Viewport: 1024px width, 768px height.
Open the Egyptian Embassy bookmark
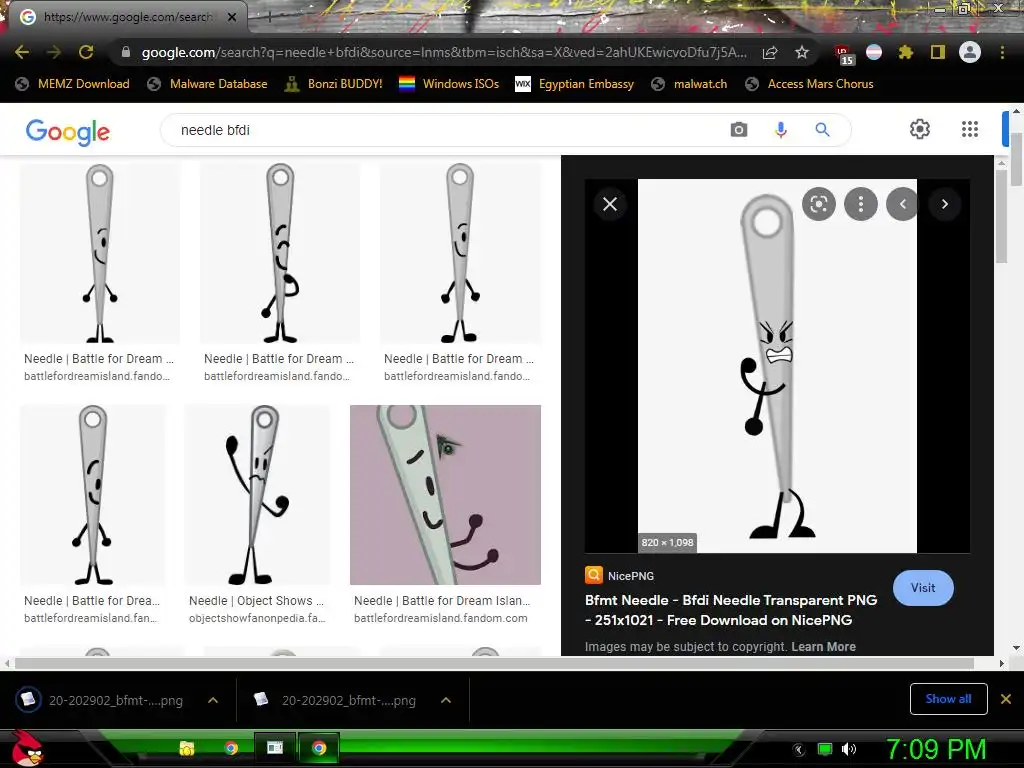pos(575,84)
